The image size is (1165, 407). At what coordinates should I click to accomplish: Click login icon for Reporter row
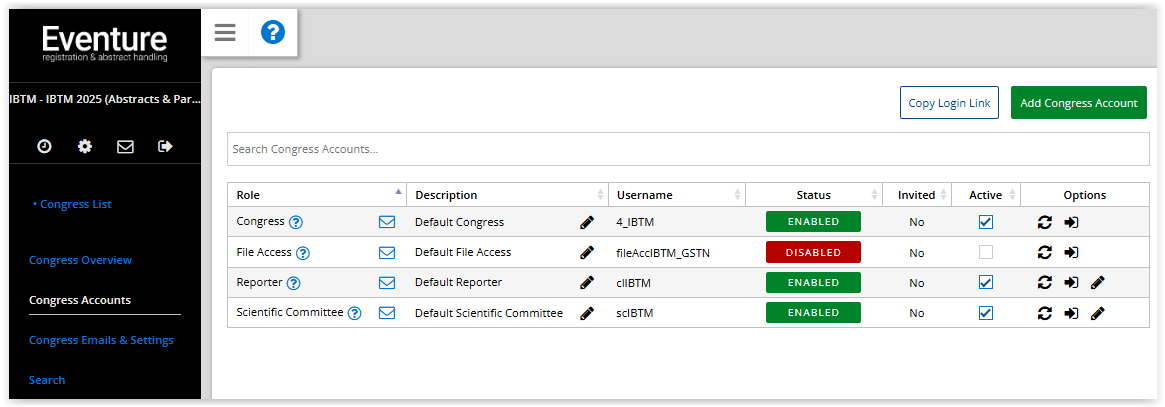click(1071, 283)
